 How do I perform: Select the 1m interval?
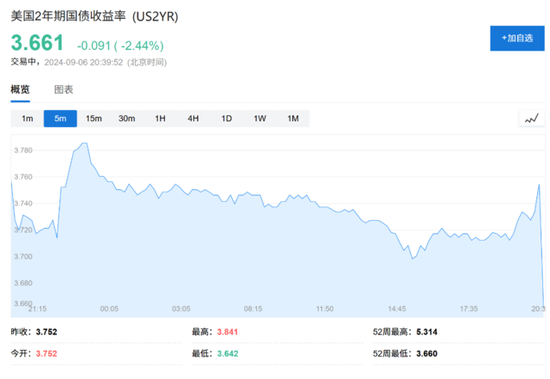pyautogui.click(x=27, y=119)
